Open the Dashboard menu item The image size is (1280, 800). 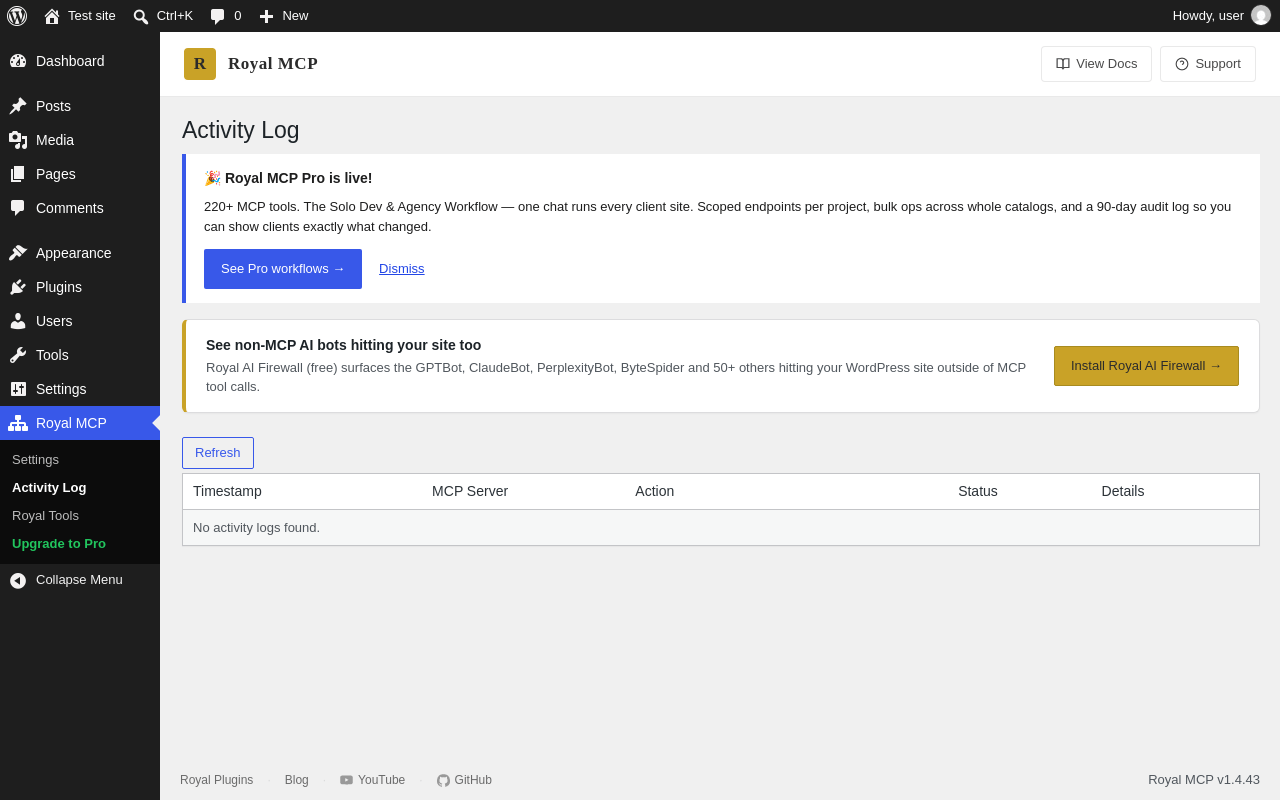coord(70,61)
